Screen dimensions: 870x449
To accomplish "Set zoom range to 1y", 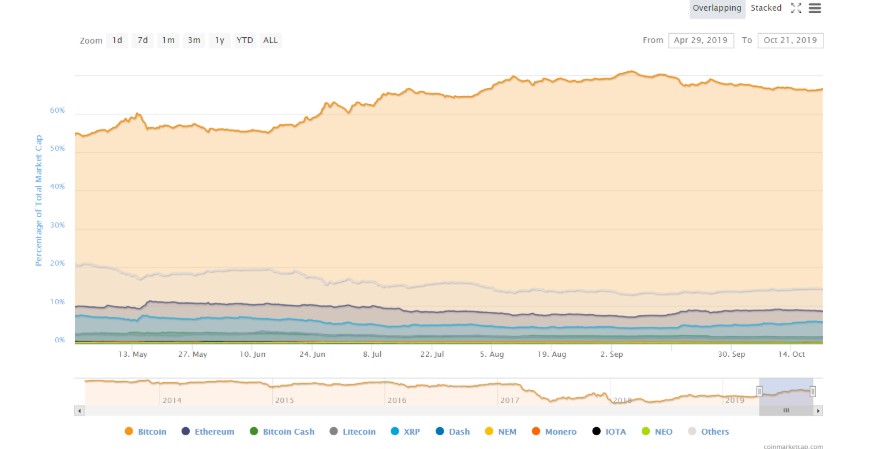I will click(220, 41).
